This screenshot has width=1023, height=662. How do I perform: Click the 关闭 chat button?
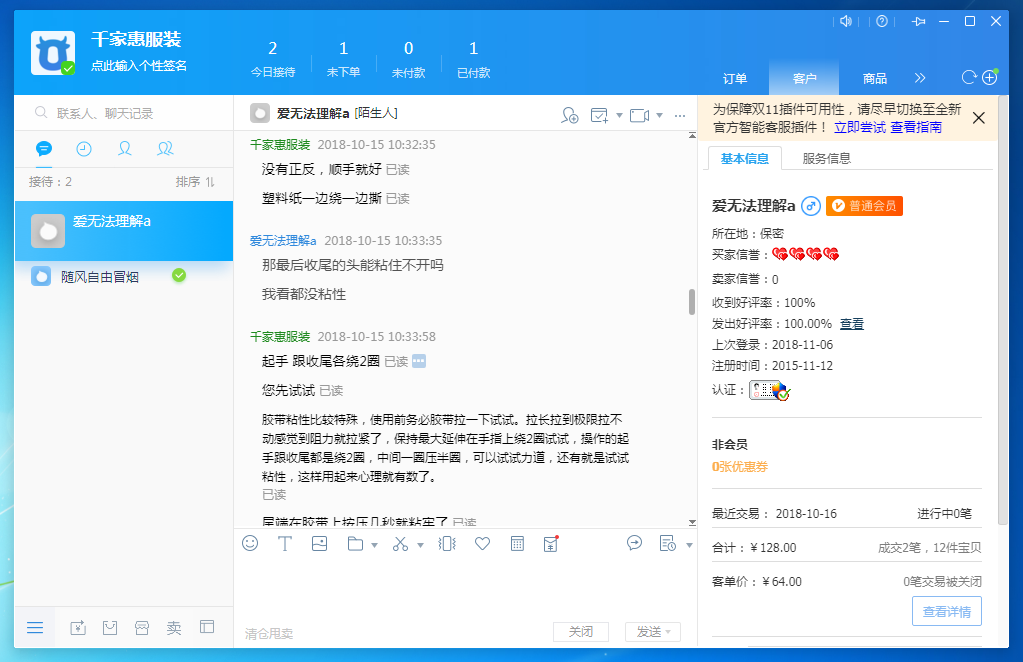coord(581,631)
